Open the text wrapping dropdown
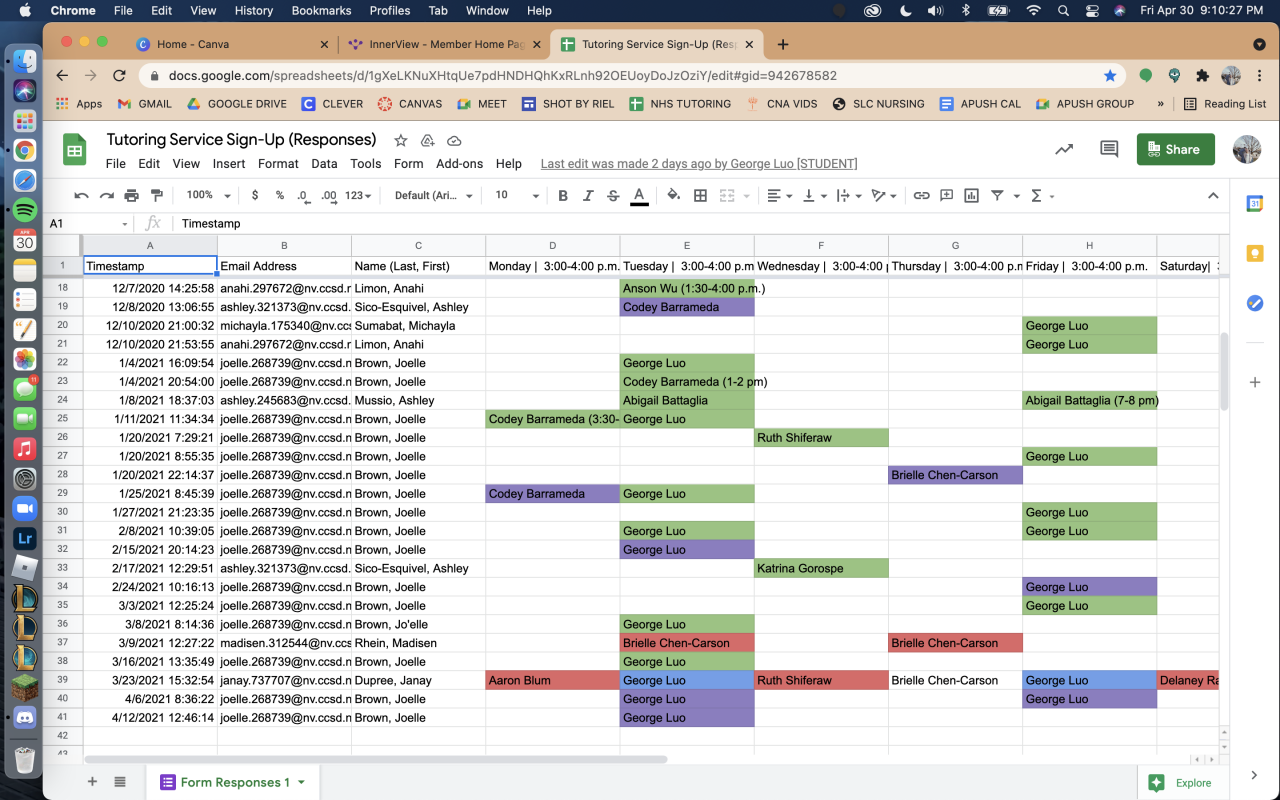Image resolution: width=1280 pixels, height=800 pixels. [848, 195]
